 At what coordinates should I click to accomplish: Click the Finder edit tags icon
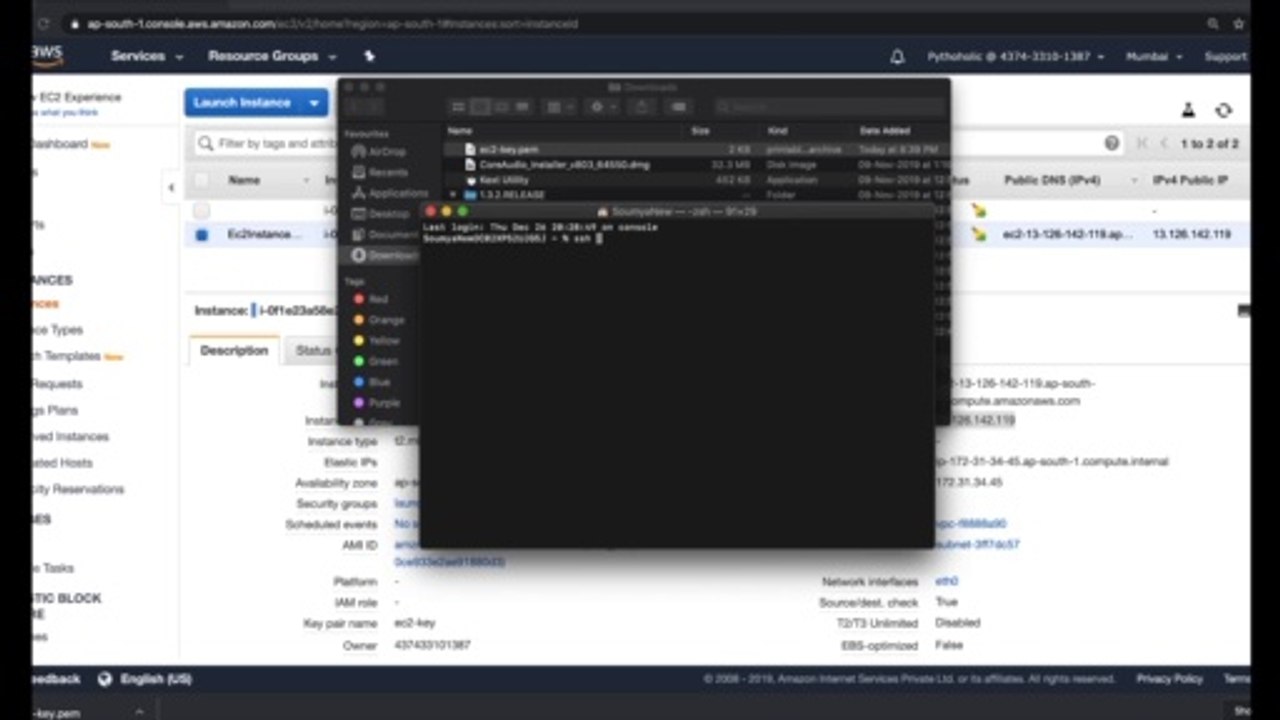[x=679, y=107]
